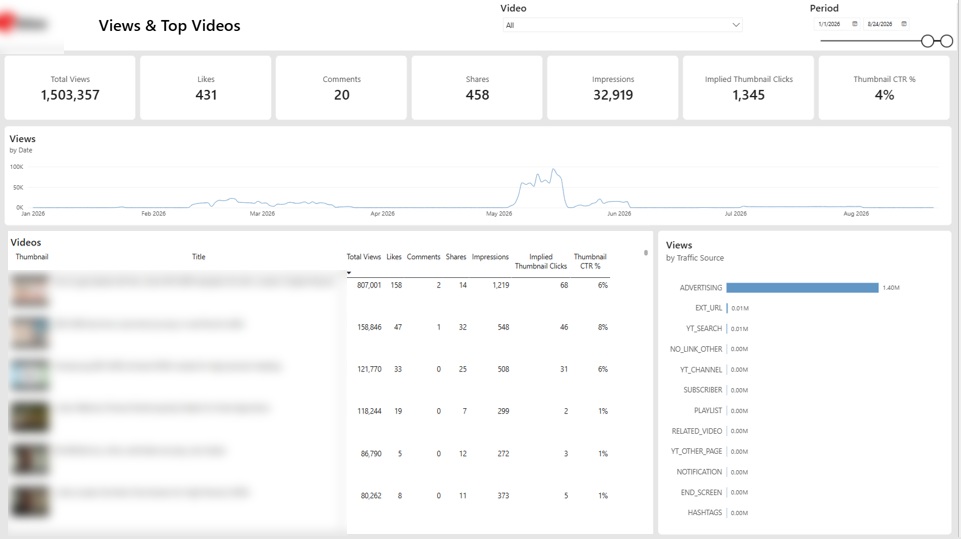
Task: Select thumbnail of the 80,262 views video
Action: [29, 501]
